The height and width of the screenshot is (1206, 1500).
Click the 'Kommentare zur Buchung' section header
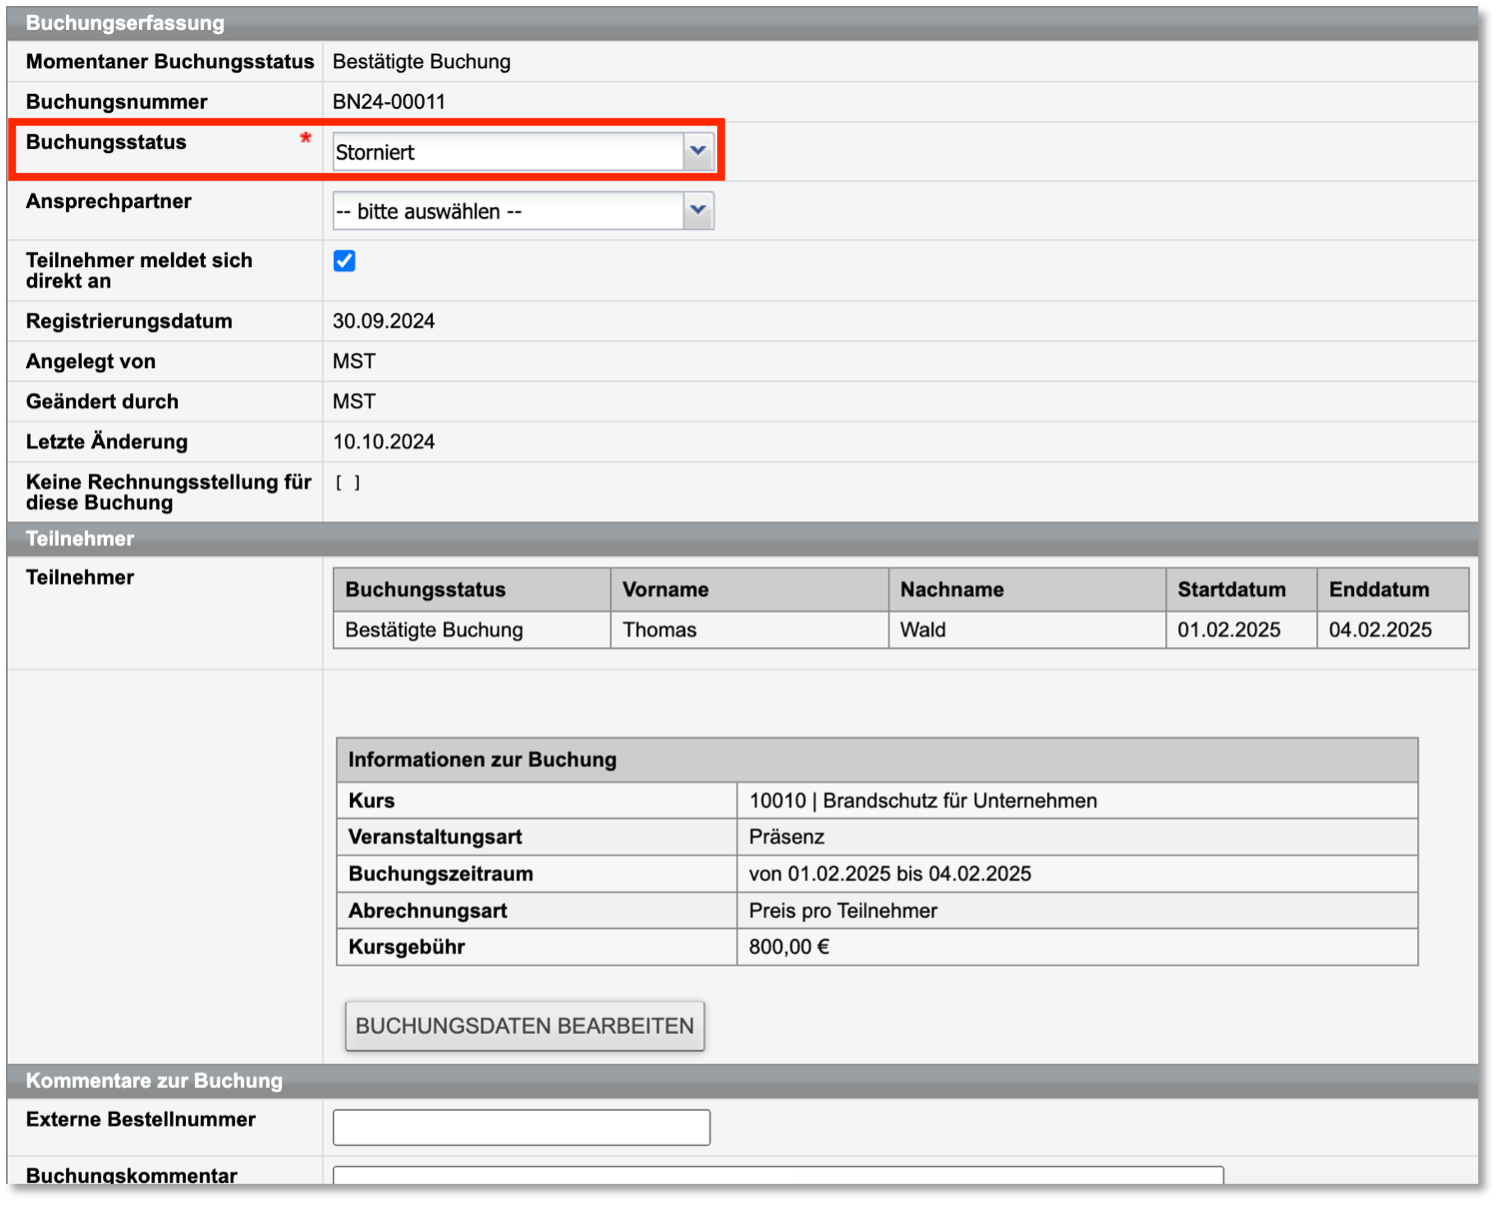tap(154, 1081)
